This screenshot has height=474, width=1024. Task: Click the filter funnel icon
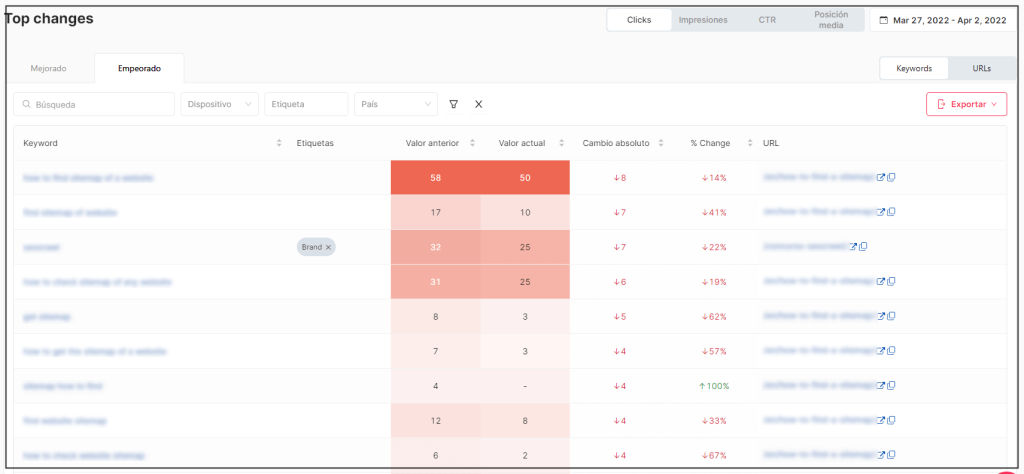tap(454, 104)
